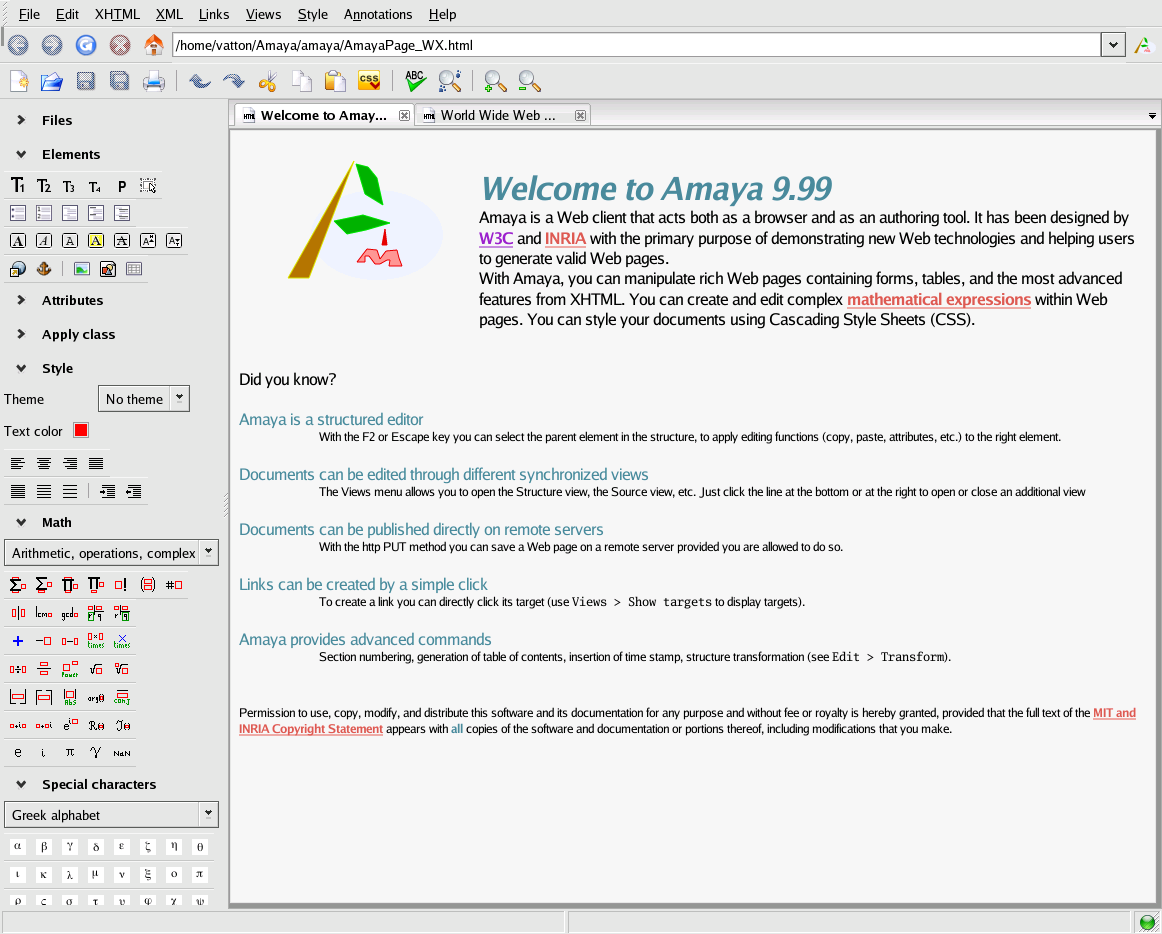Open the Greek alphabet dropdown
The image size is (1162, 934).
coord(111,815)
